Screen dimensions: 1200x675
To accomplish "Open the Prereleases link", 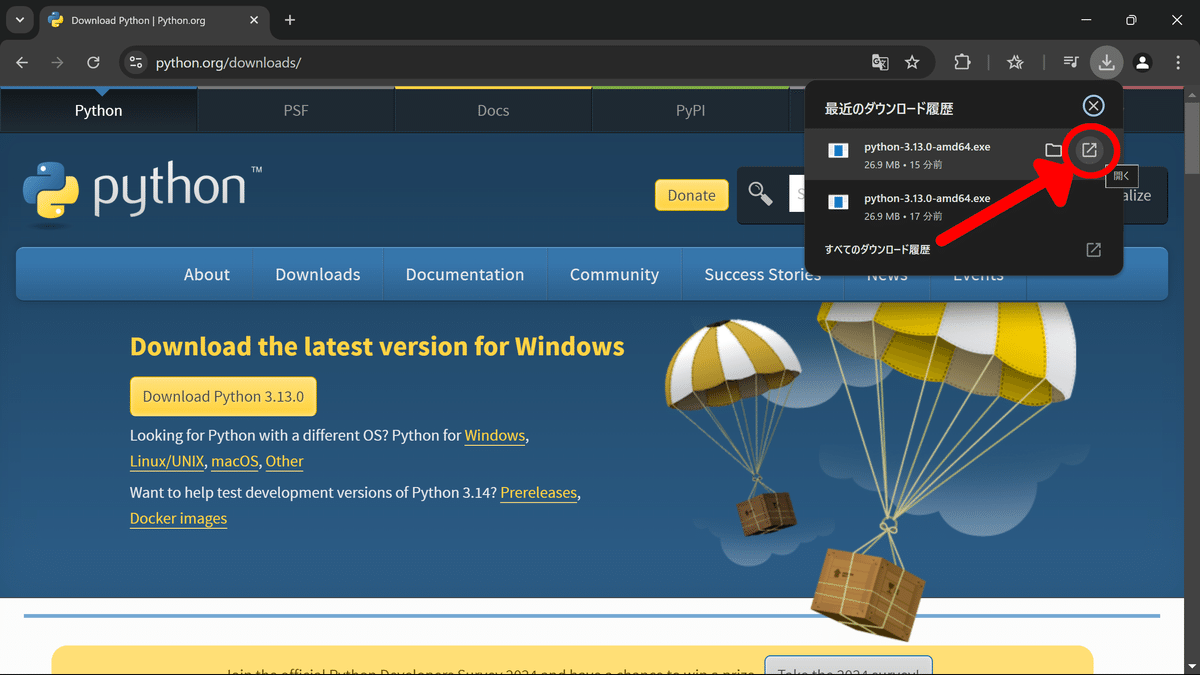I will [539, 493].
